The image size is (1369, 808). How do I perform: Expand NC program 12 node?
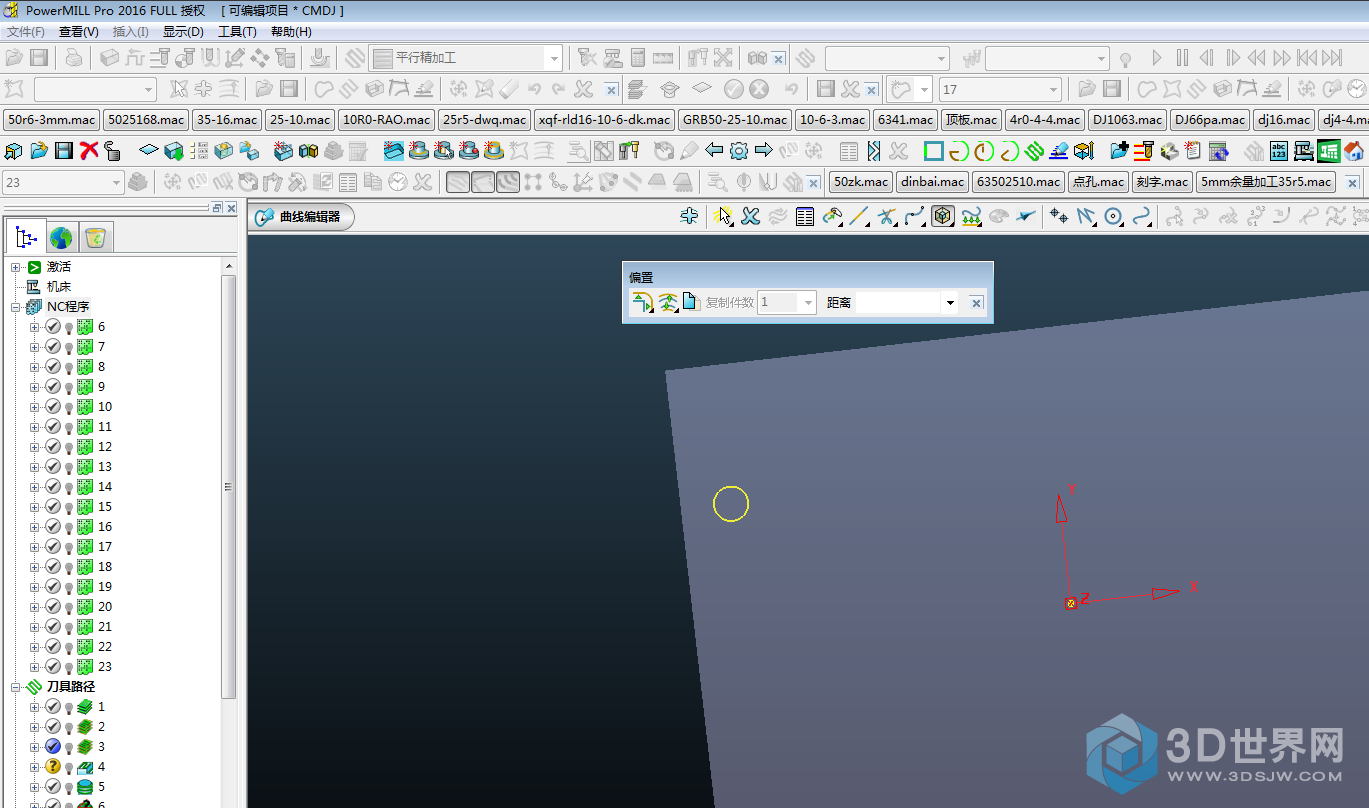(x=34, y=447)
